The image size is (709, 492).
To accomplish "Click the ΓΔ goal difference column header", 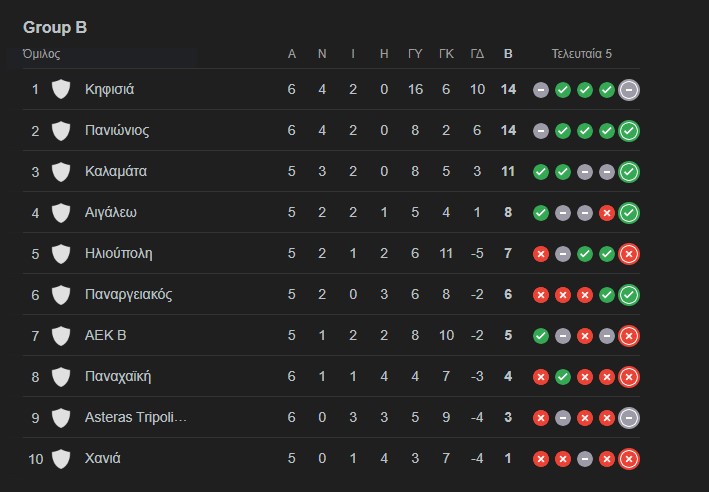I will [x=477, y=54].
